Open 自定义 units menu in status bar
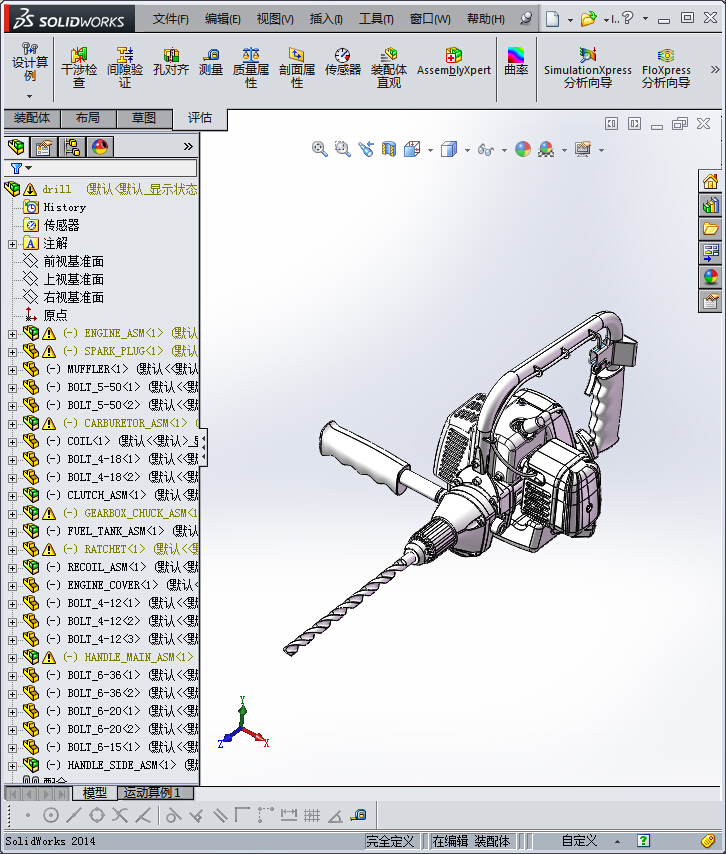Screen dimensions: 726x854 591,841
